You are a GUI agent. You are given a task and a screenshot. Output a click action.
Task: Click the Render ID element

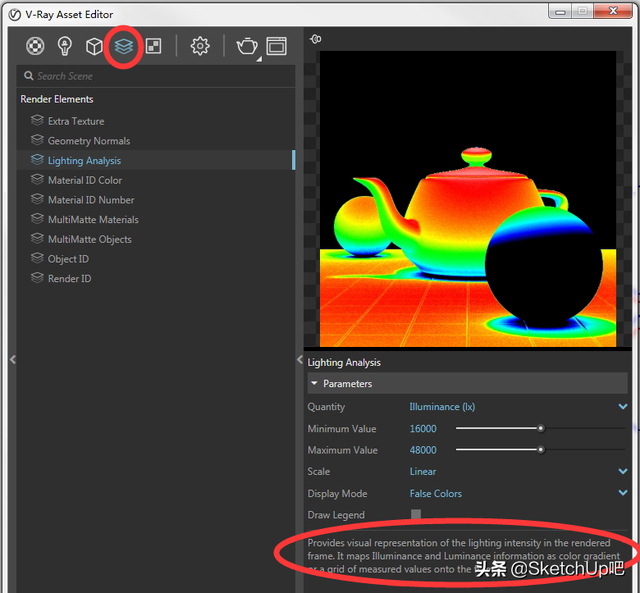coord(69,279)
